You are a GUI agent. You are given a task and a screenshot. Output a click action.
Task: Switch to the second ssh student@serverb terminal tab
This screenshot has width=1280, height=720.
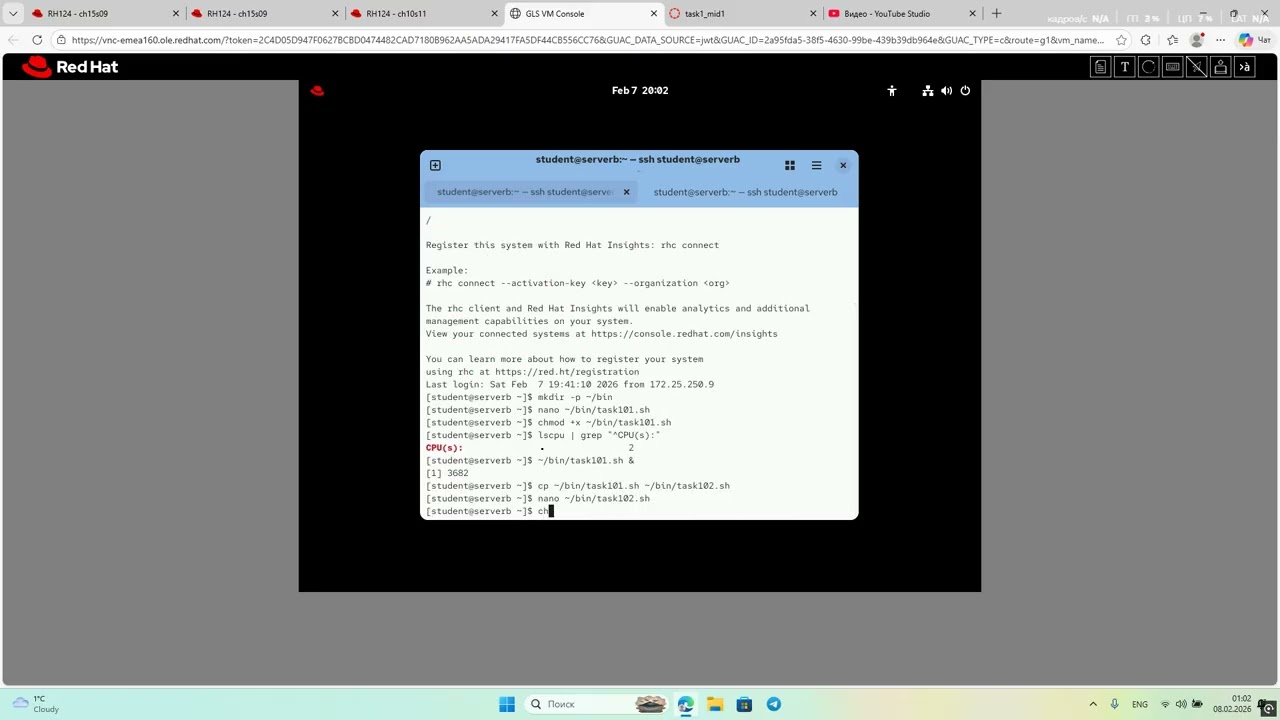(x=745, y=192)
